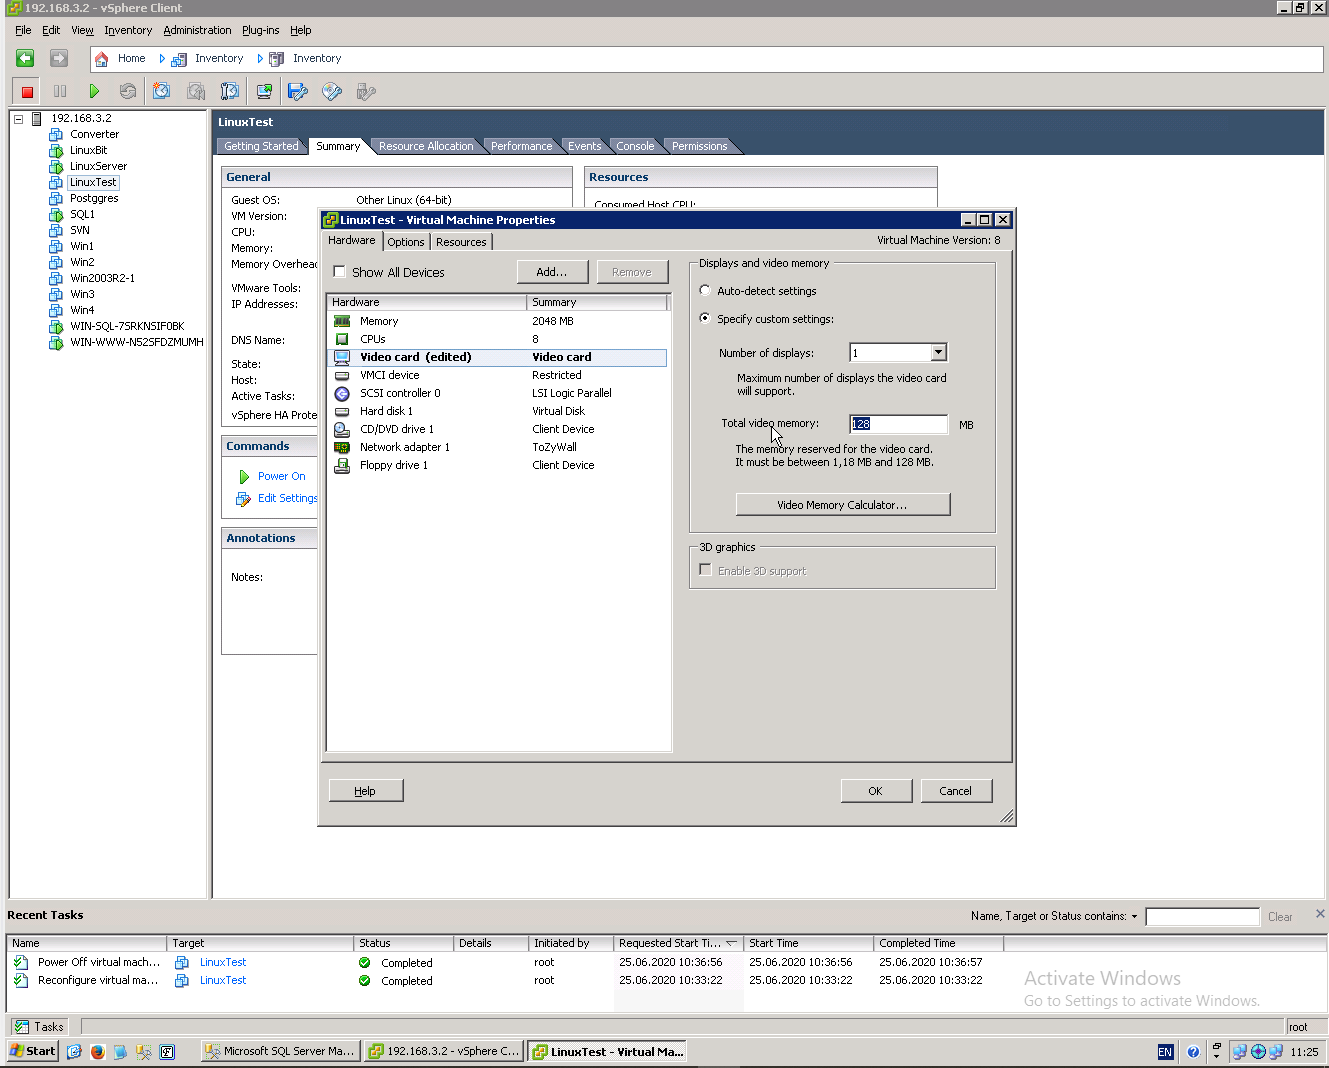Select Specify custom settings radio button
The height and width of the screenshot is (1068, 1329).
point(705,319)
